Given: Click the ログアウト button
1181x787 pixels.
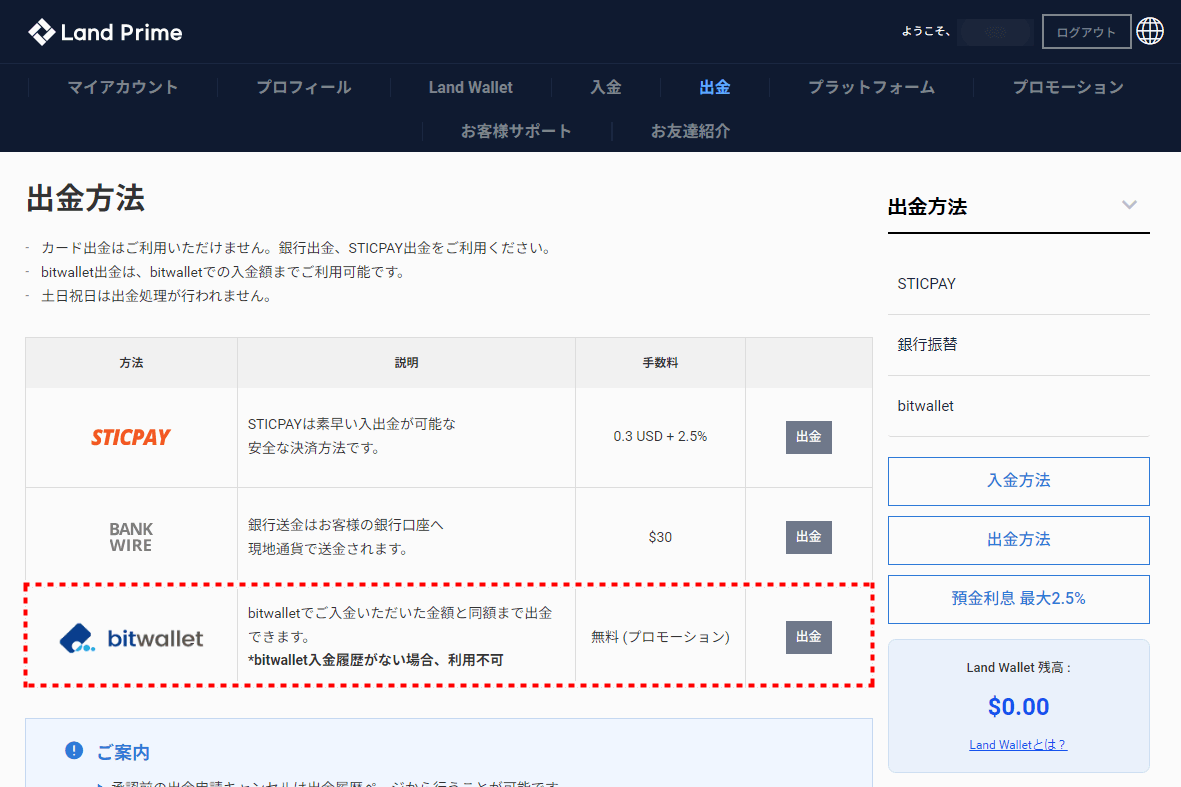Looking at the screenshot, I should click(x=1086, y=32).
